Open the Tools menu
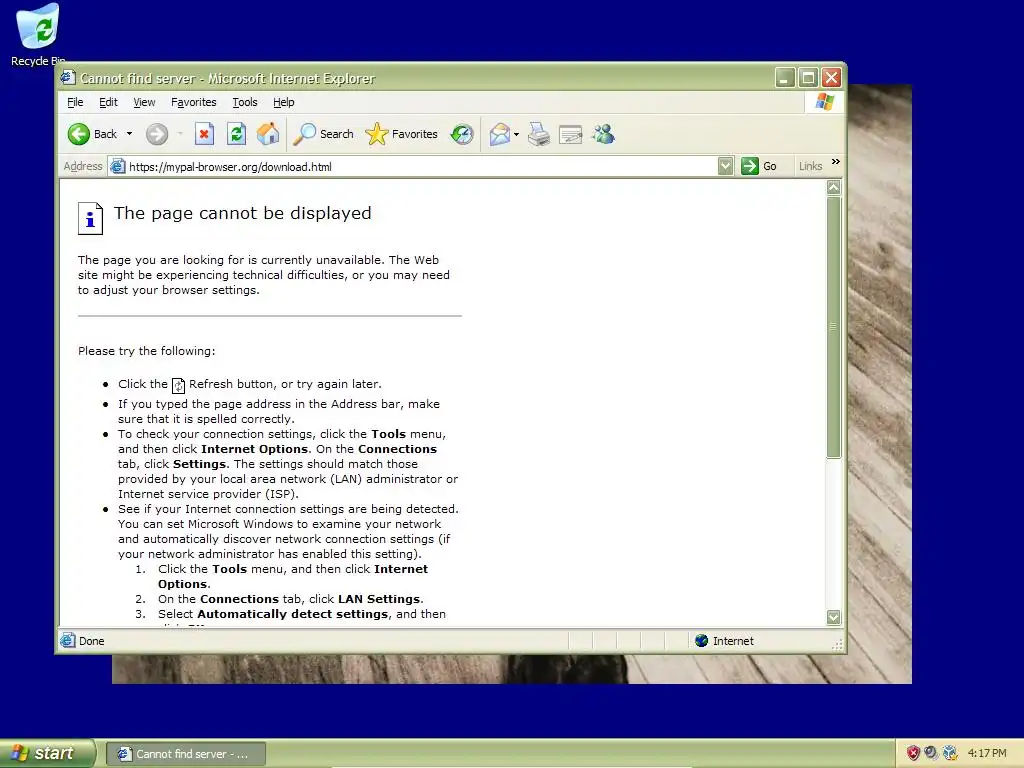The height and width of the screenshot is (768, 1024). [x=245, y=102]
